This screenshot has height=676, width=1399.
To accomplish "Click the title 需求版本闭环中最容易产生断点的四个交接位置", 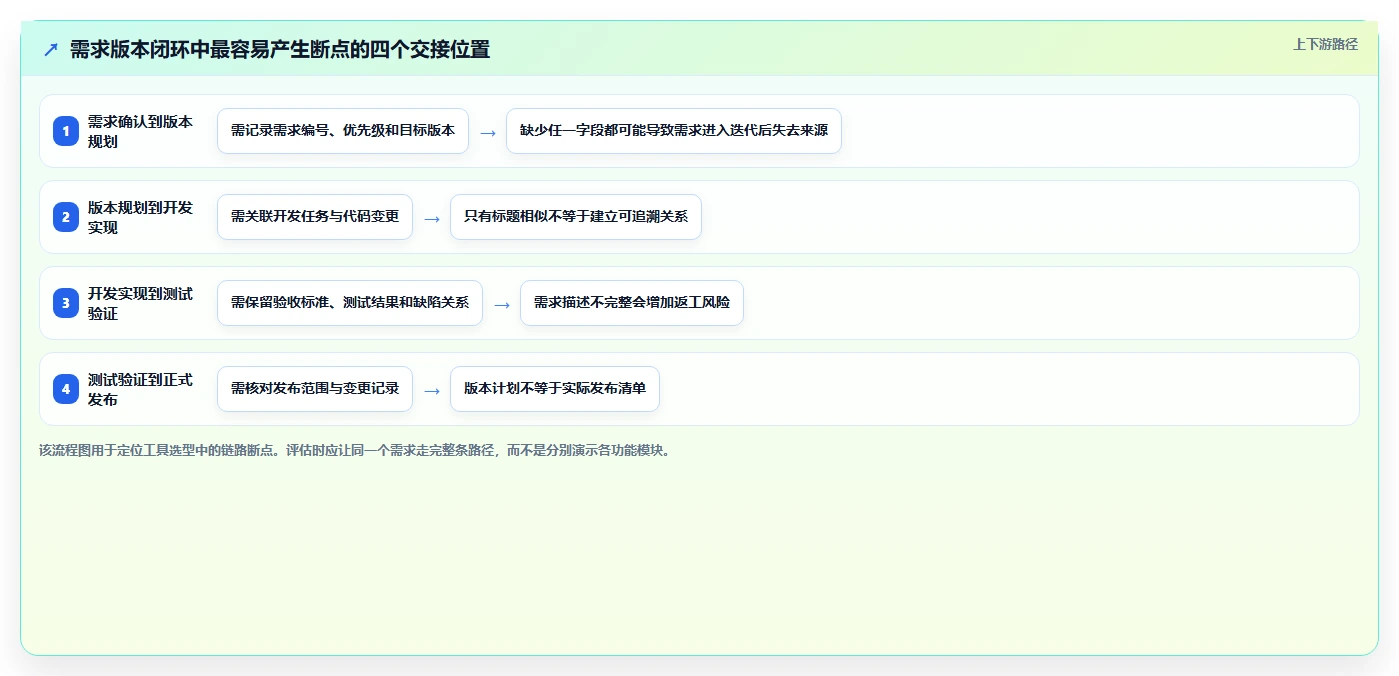I will point(280,50).
